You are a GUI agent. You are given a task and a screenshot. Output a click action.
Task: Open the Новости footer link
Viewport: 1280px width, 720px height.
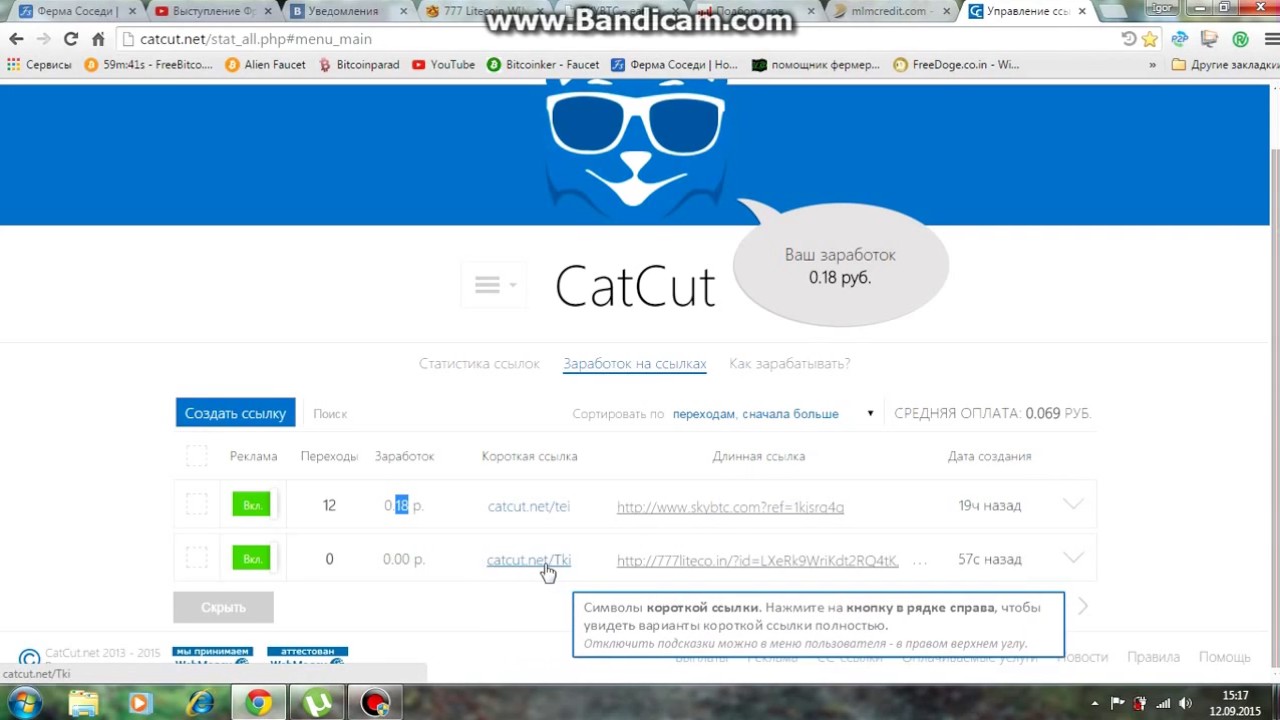1082,657
